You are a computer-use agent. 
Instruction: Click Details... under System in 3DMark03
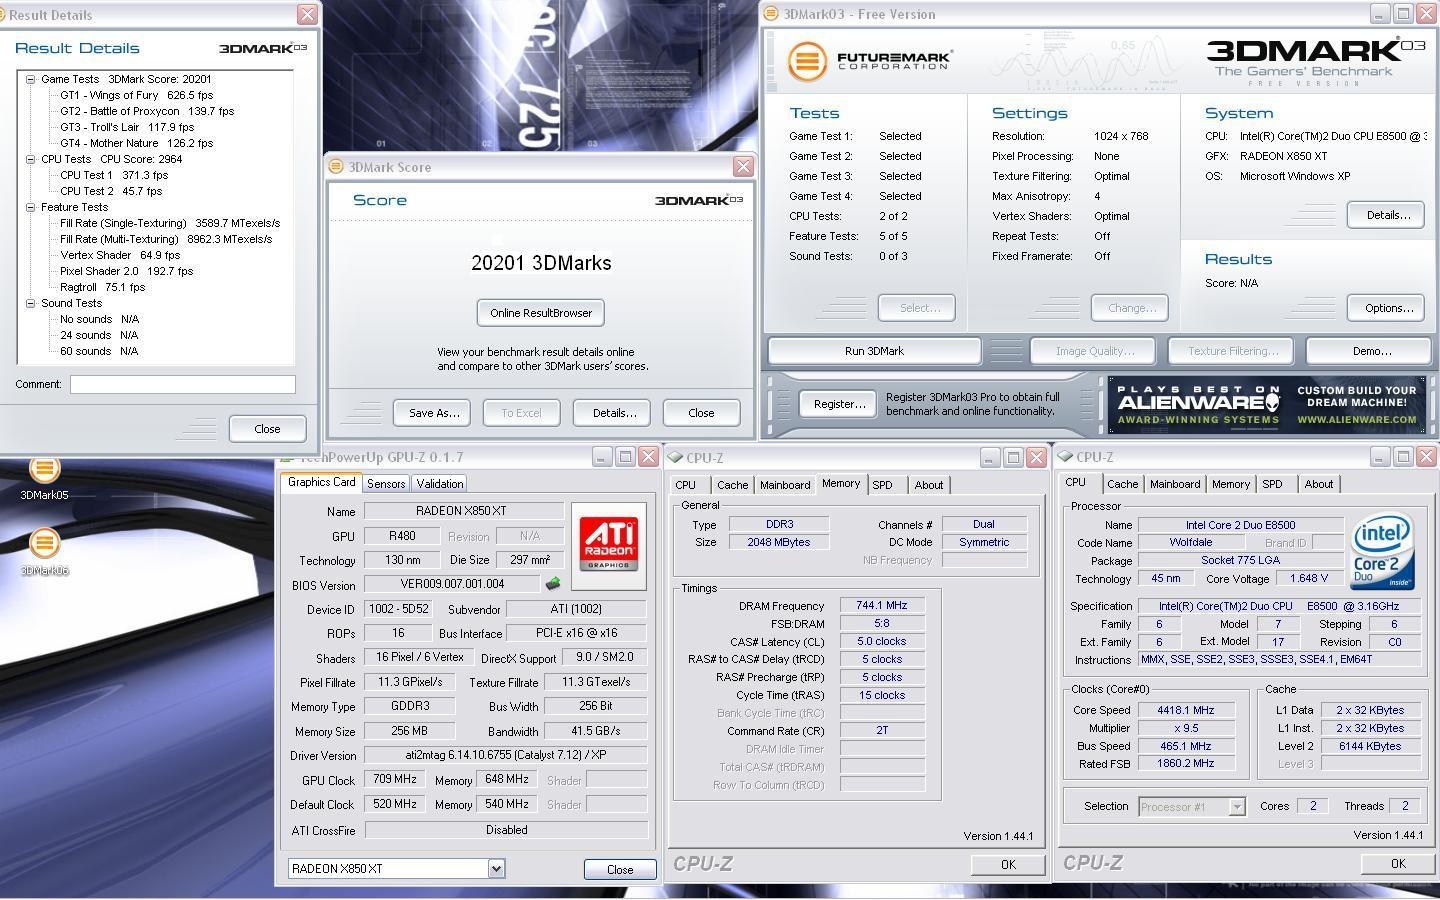pyautogui.click(x=1388, y=215)
